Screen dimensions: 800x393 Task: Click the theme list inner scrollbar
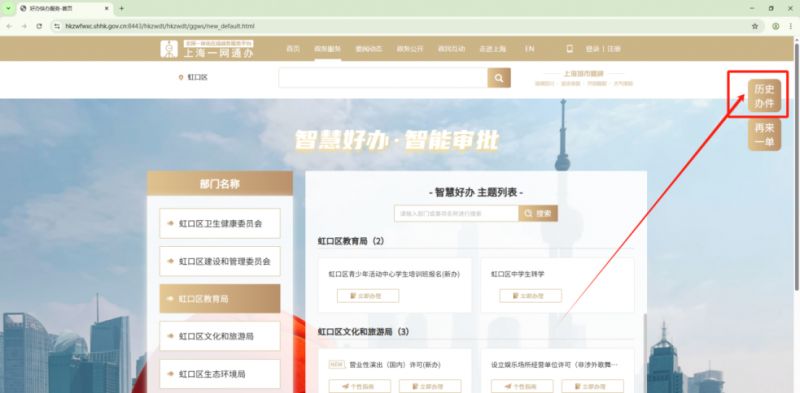(644, 352)
